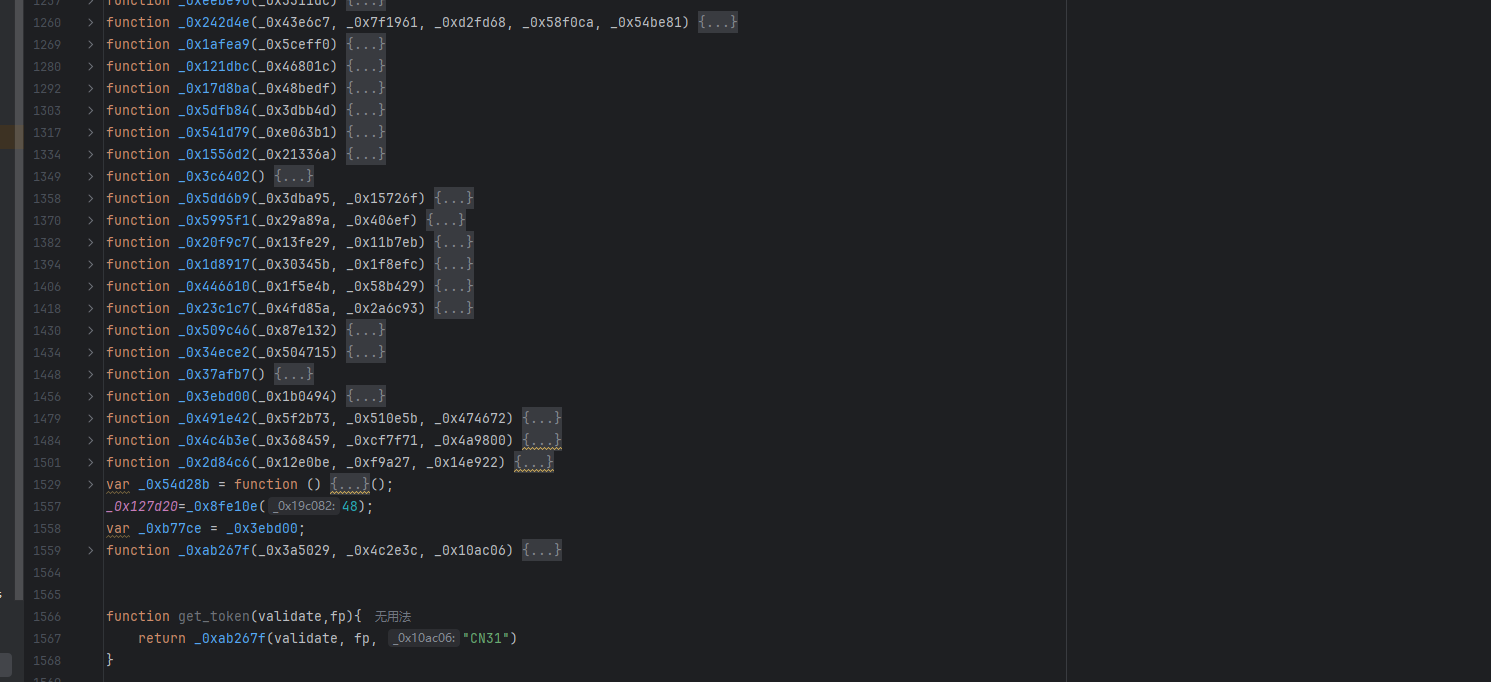Click _0x3ebd00 reference on line 1558

pyautogui.click(x=262, y=528)
